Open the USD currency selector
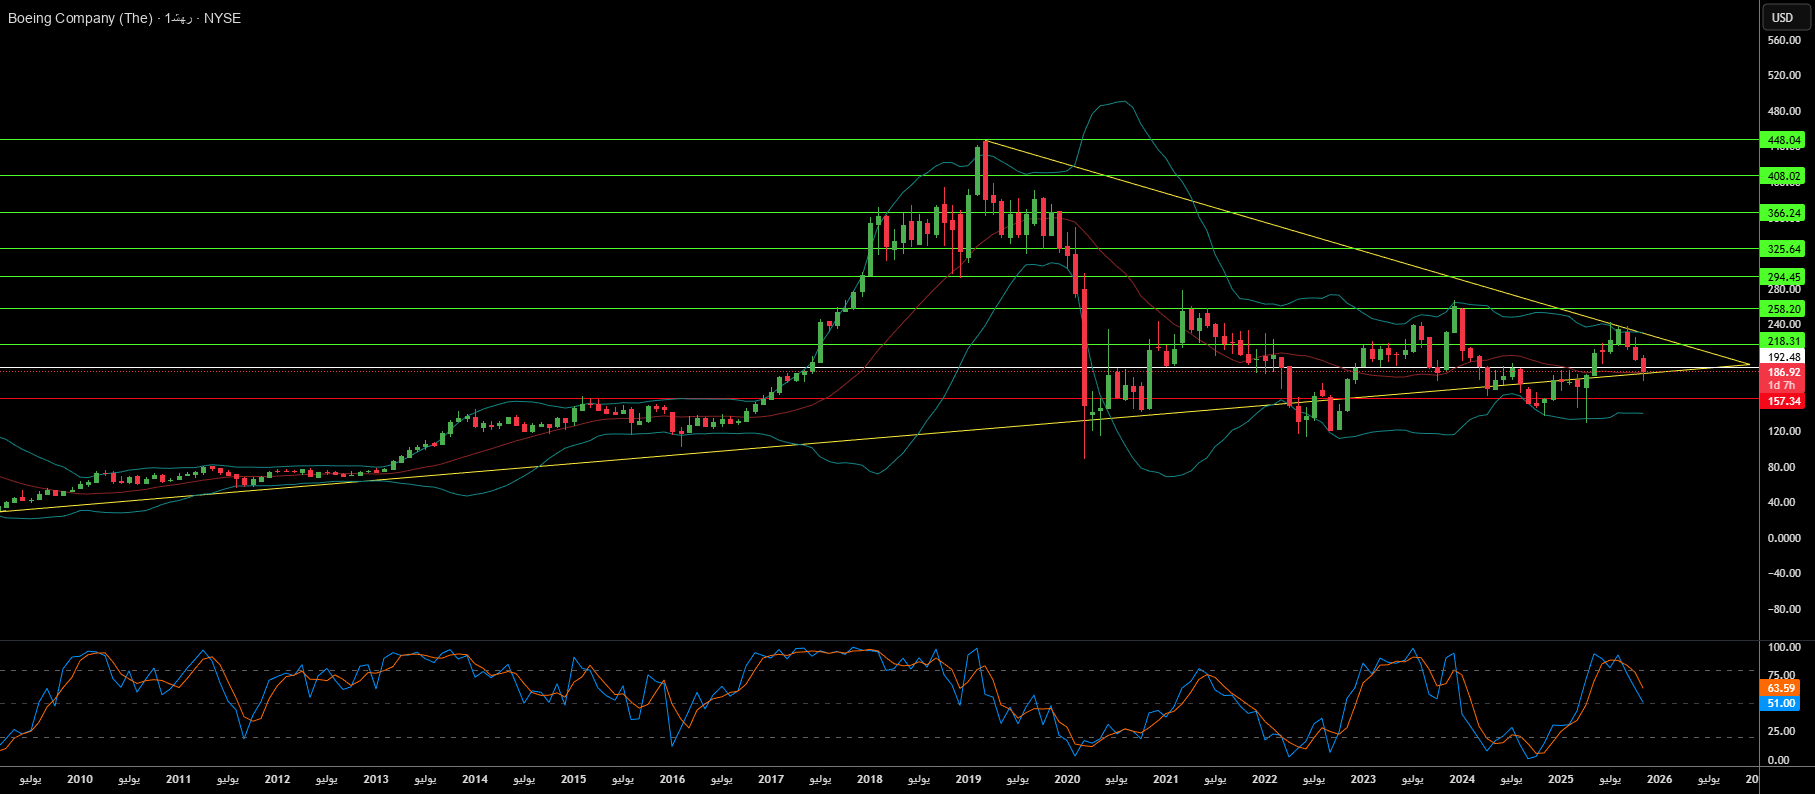Viewport: 1815px width, 794px height. point(1783,17)
